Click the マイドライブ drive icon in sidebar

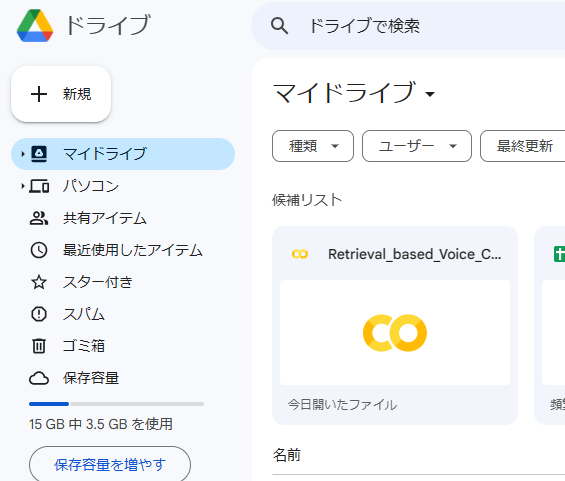point(39,154)
